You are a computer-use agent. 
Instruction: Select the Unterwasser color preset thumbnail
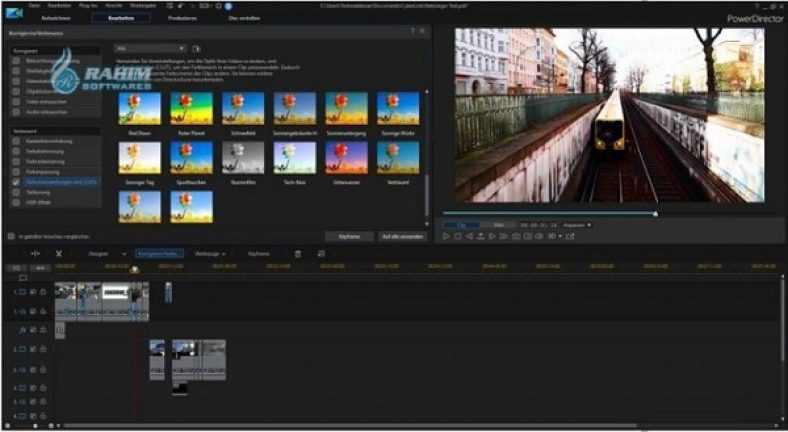tap(346, 156)
